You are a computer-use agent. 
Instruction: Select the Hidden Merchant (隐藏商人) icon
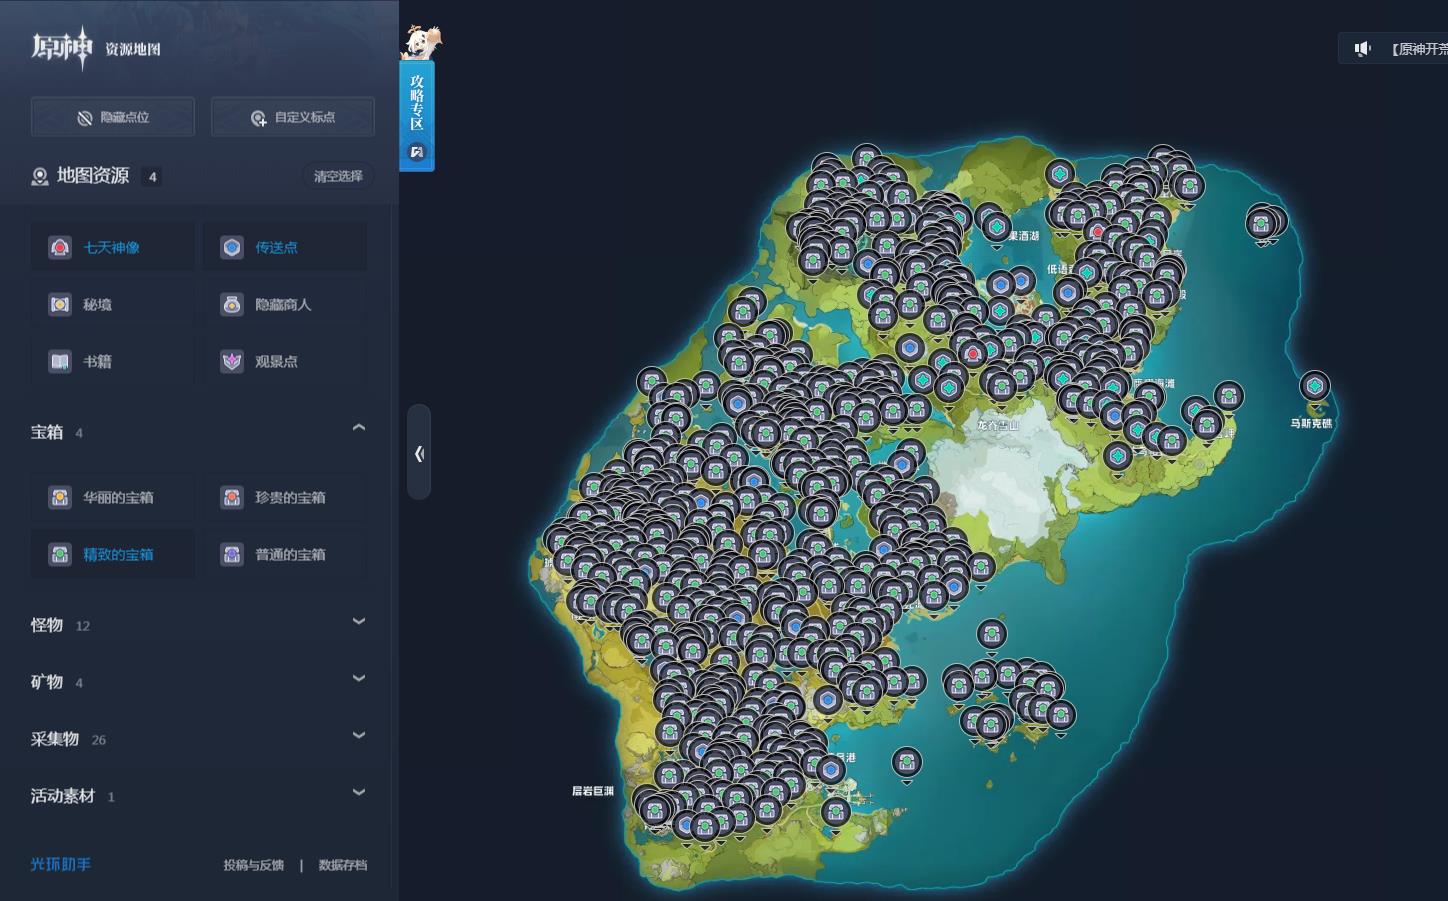click(232, 304)
